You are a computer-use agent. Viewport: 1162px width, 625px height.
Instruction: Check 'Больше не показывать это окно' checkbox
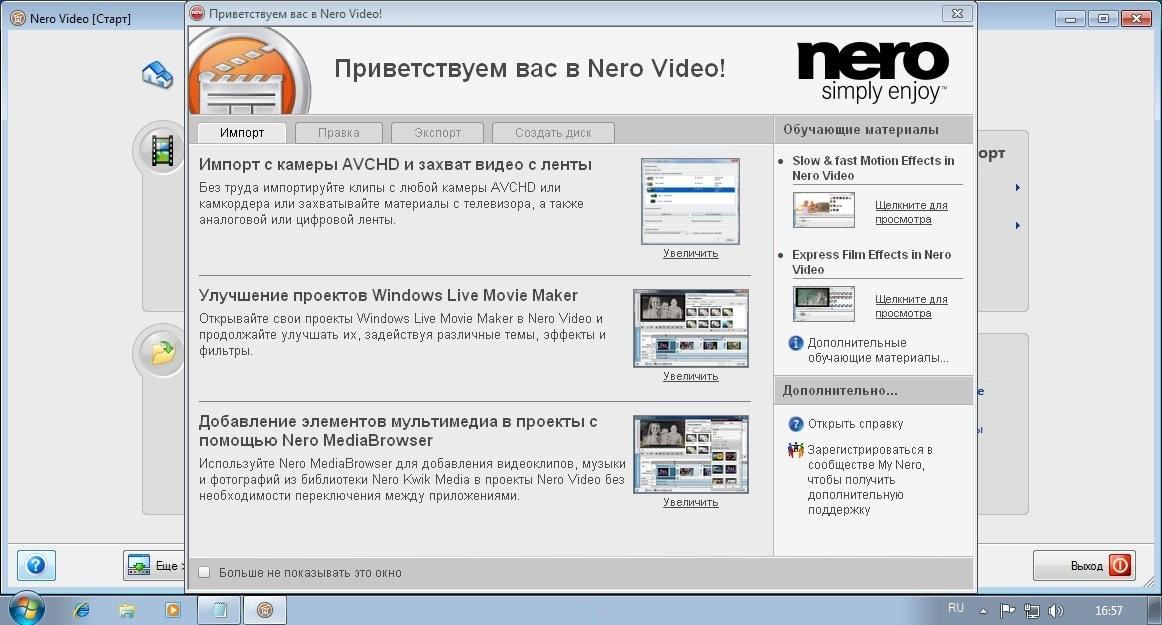[x=204, y=573]
